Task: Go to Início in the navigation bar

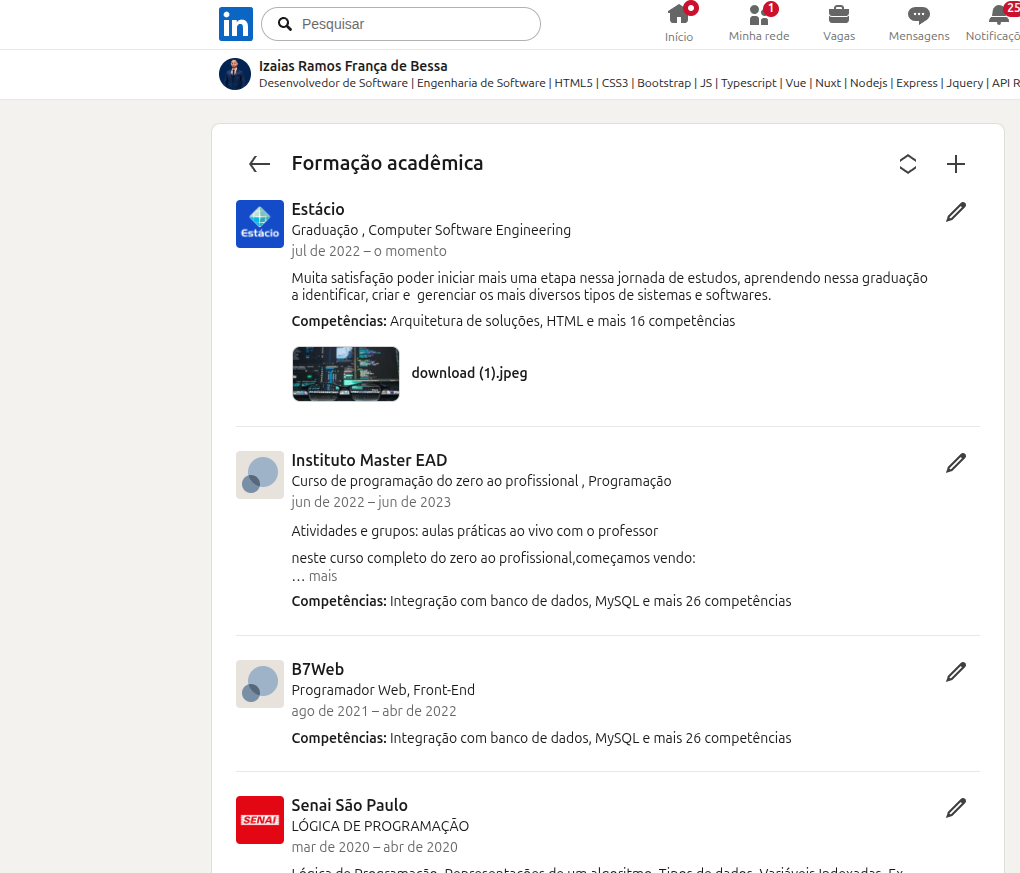Action: tap(678, 23)
